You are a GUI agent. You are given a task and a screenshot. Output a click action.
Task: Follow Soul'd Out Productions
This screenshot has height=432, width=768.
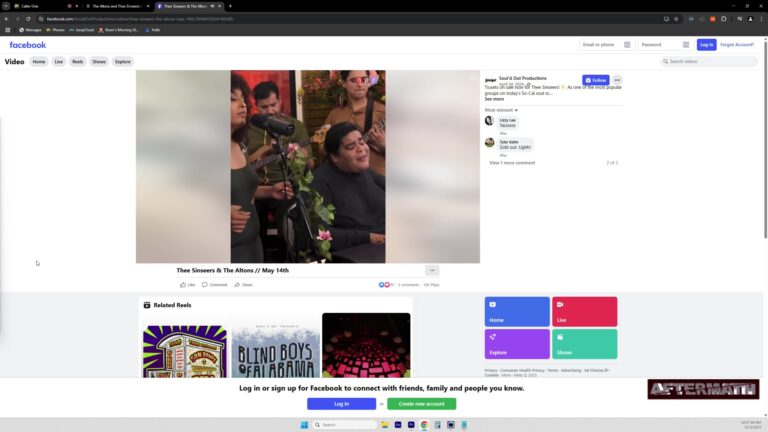click(x=596, y=80)
